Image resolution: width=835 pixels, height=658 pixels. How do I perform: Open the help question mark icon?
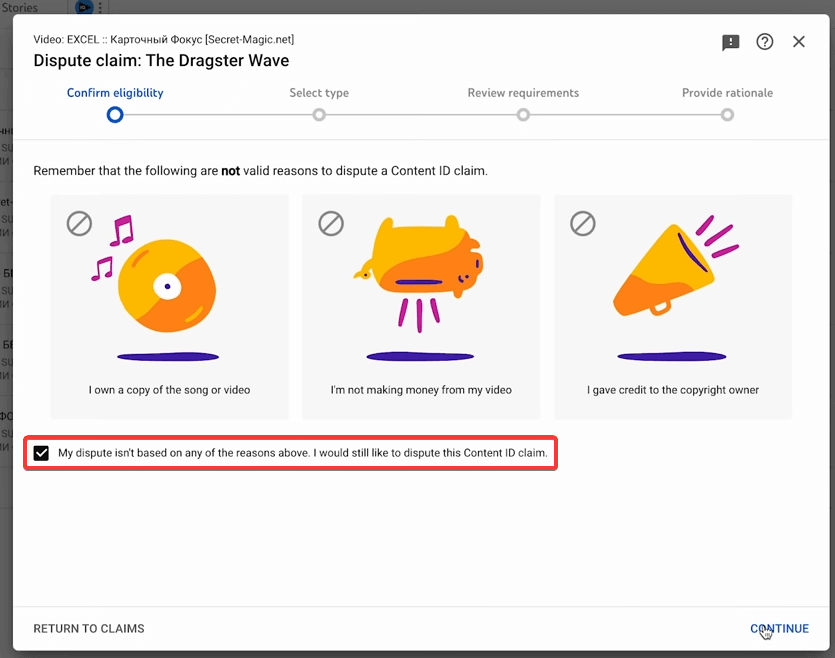pos(764,42)
